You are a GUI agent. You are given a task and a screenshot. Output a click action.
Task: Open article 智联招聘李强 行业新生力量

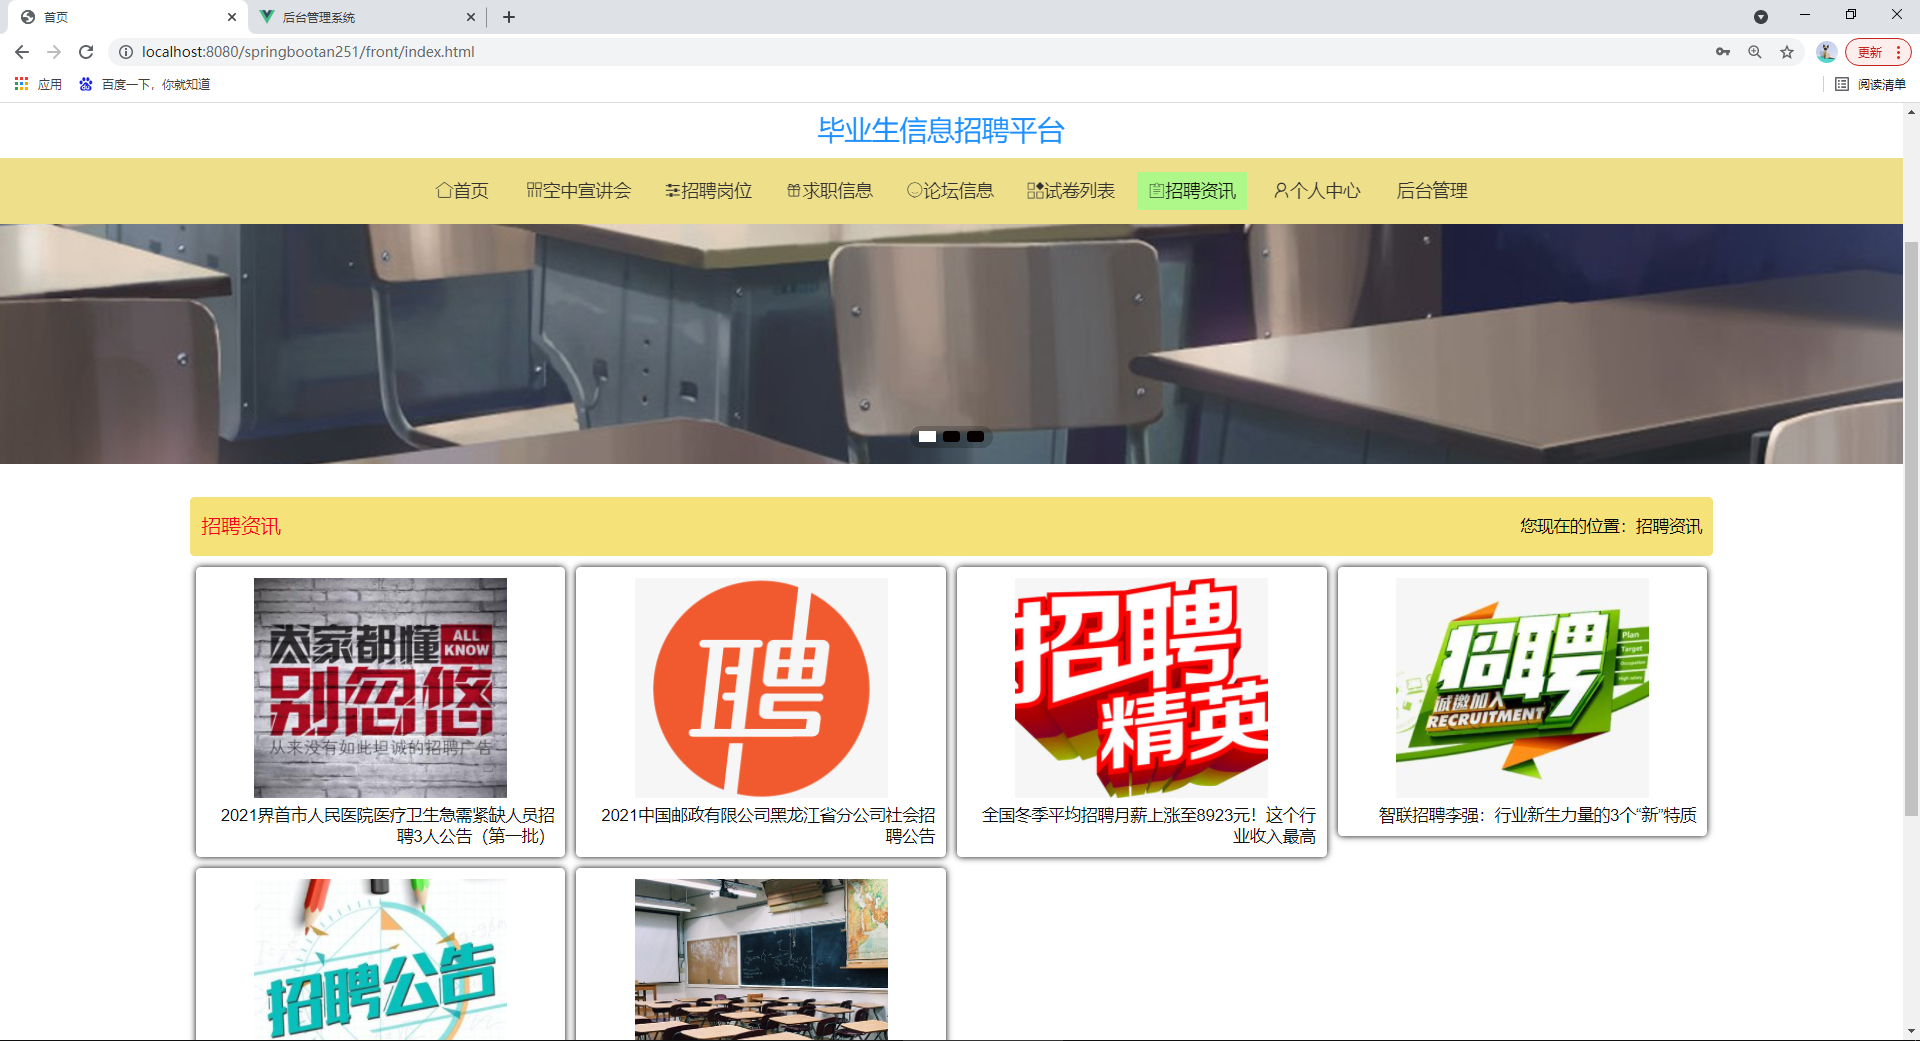click(1537, 815)
